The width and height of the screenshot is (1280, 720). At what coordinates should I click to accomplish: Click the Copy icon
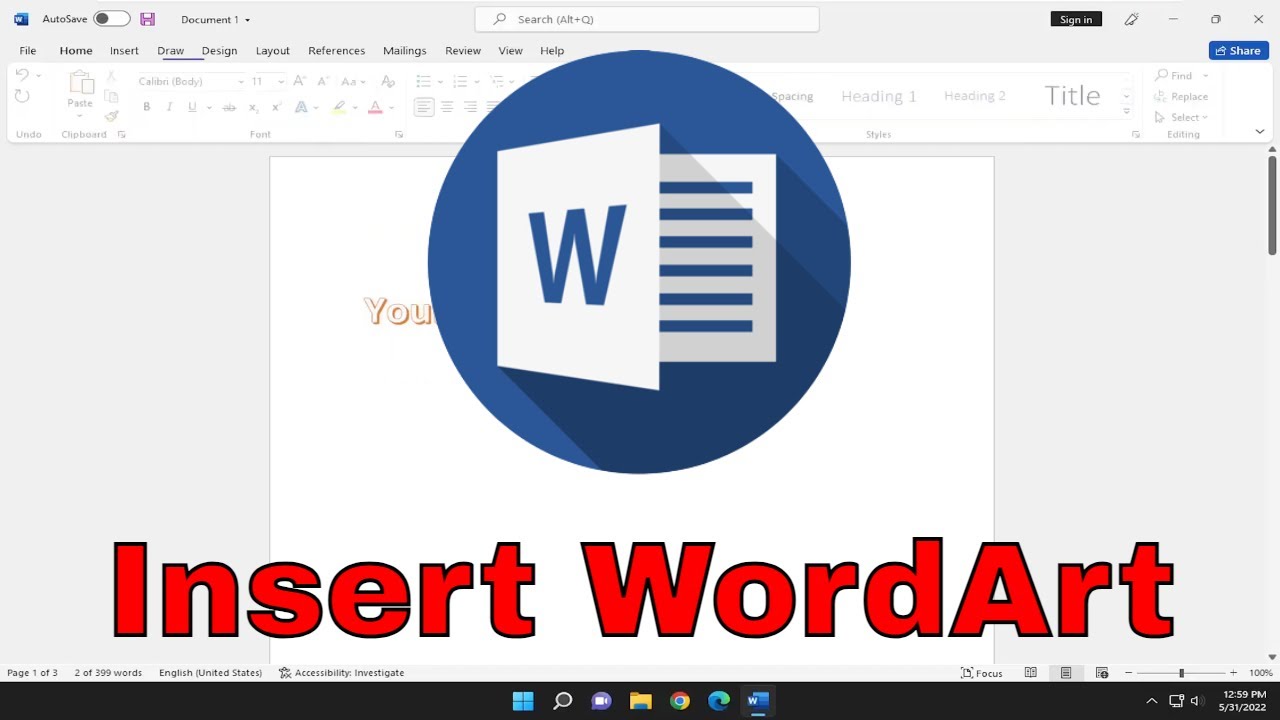click(x=111, y=96)
